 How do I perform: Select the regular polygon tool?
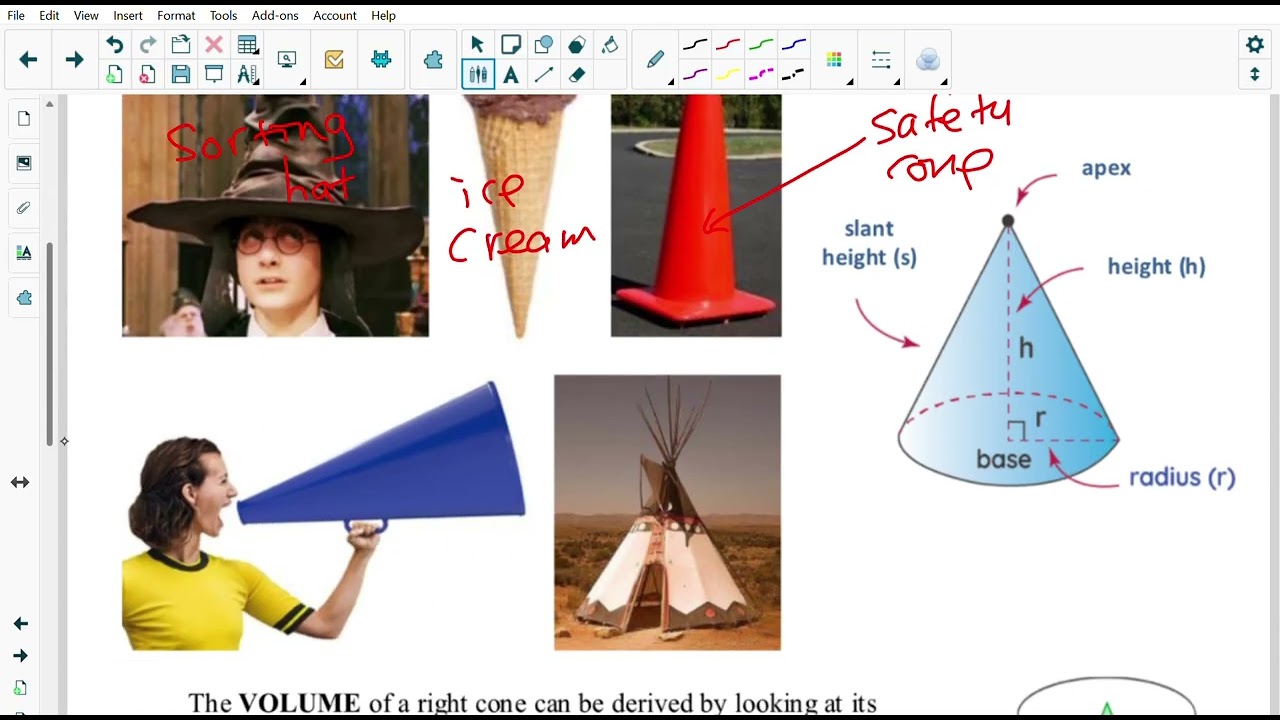[x=577, y=45]
